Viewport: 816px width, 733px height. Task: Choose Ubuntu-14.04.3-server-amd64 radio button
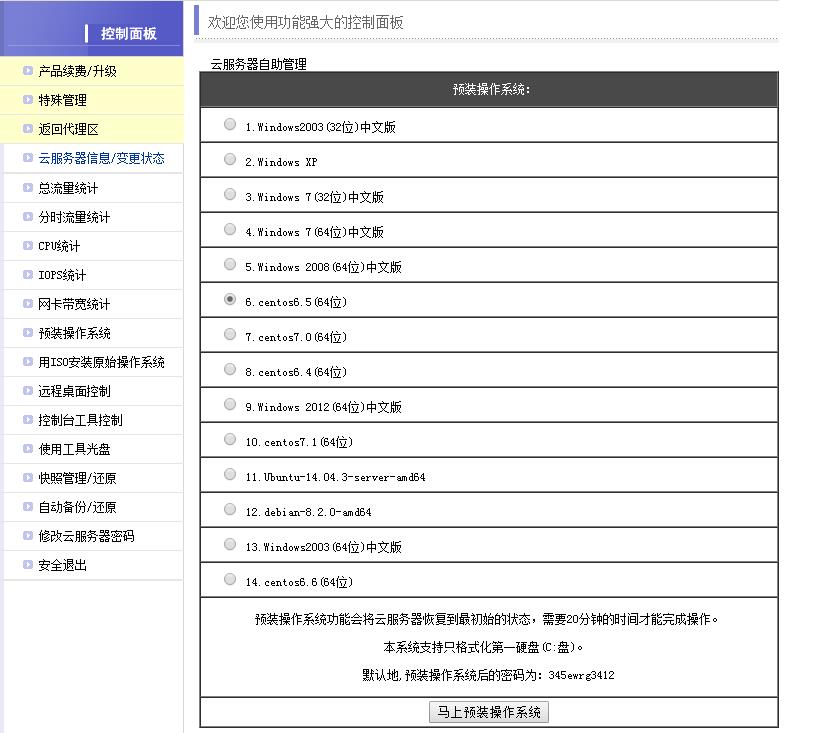pos(230,474)
